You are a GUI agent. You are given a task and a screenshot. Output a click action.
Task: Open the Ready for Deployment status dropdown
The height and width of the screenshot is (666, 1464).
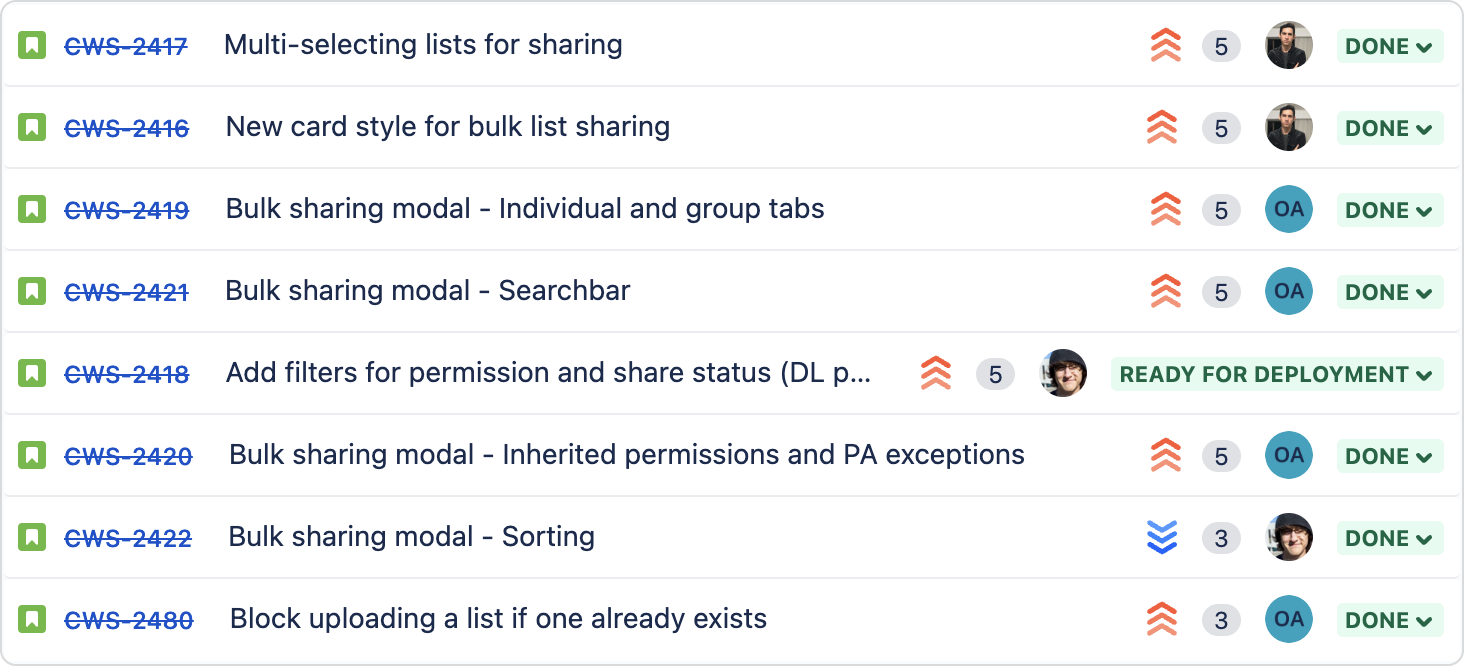(1277, 374)
